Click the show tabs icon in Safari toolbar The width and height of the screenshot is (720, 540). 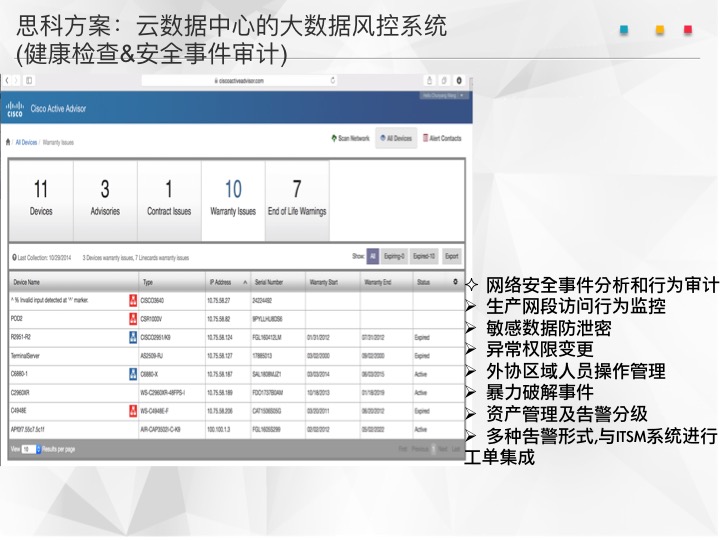pyautogui.click(x=444, y=80)
